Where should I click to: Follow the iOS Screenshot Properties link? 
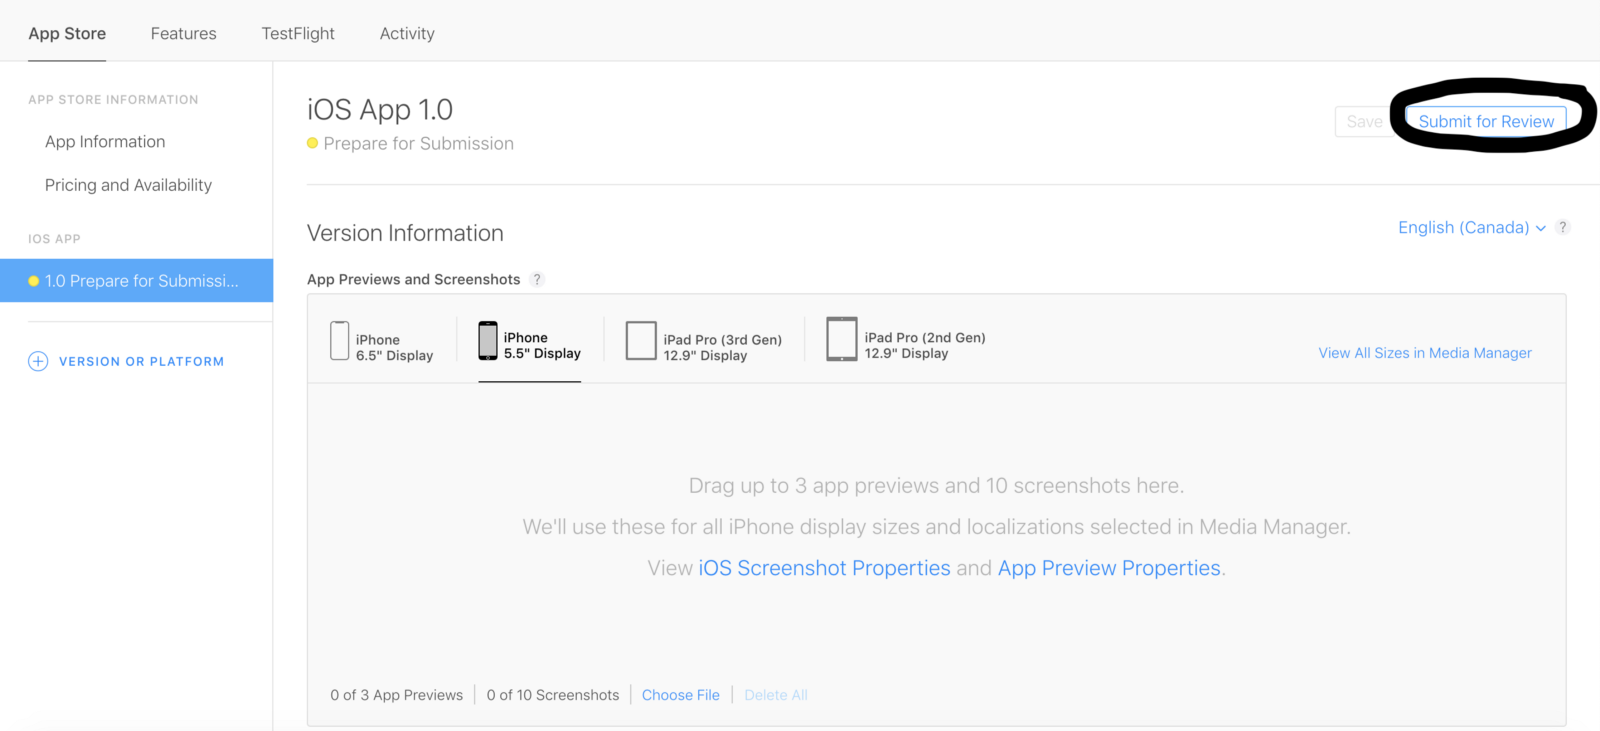[x=824, y=568]
